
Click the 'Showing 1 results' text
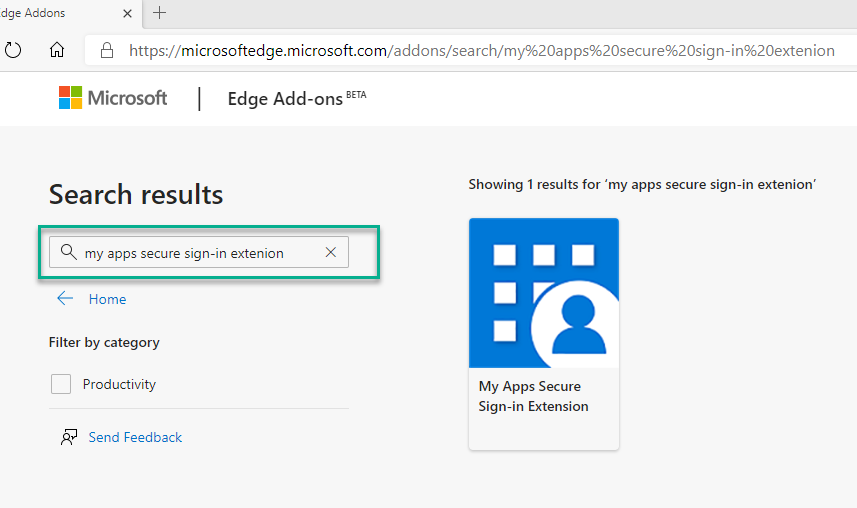642,185
